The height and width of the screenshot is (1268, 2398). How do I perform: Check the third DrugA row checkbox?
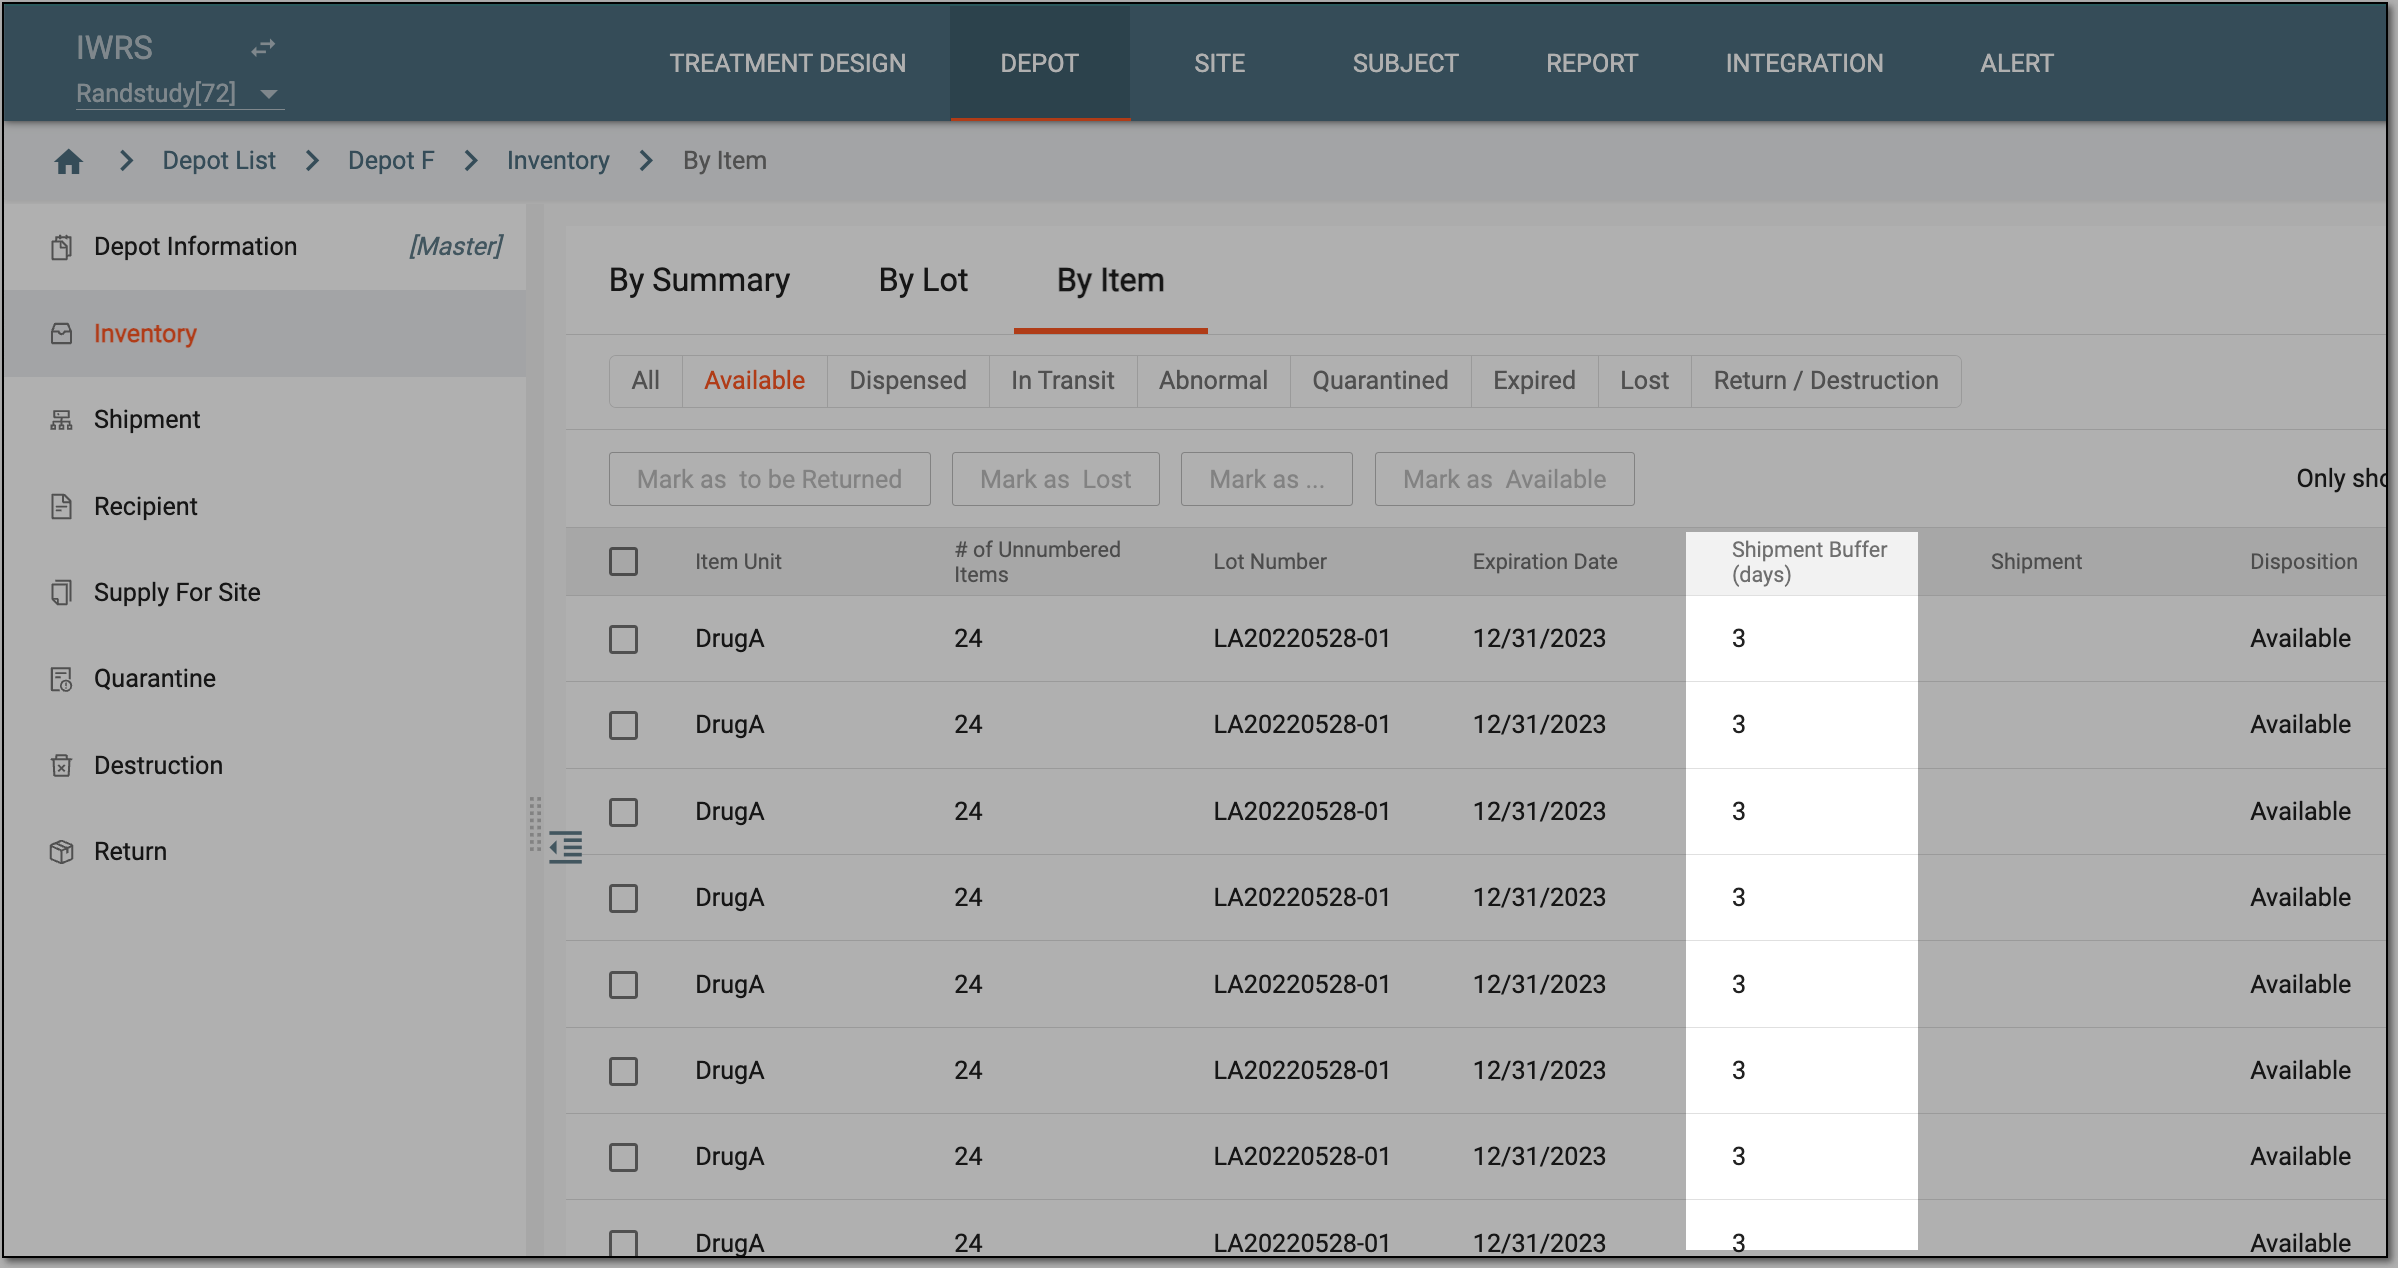coord(624,812)
